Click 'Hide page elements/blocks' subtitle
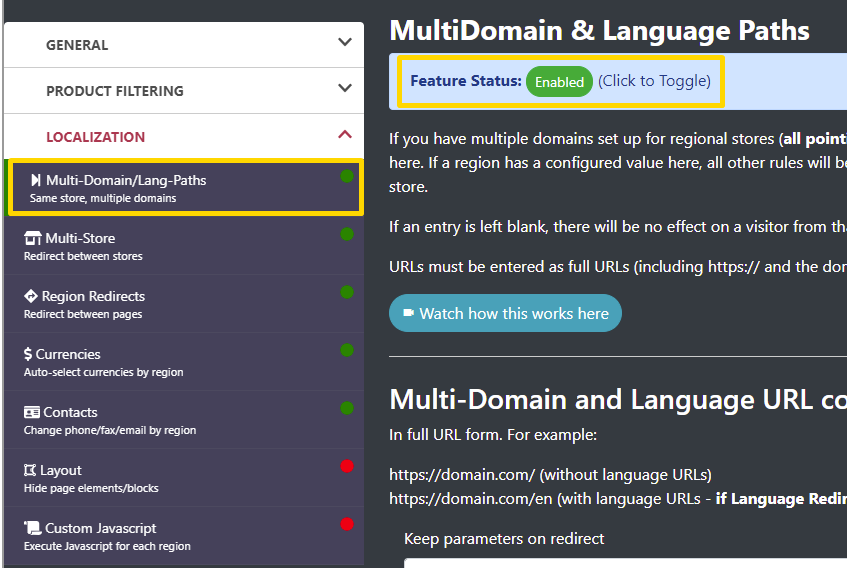 pos(91,488)
